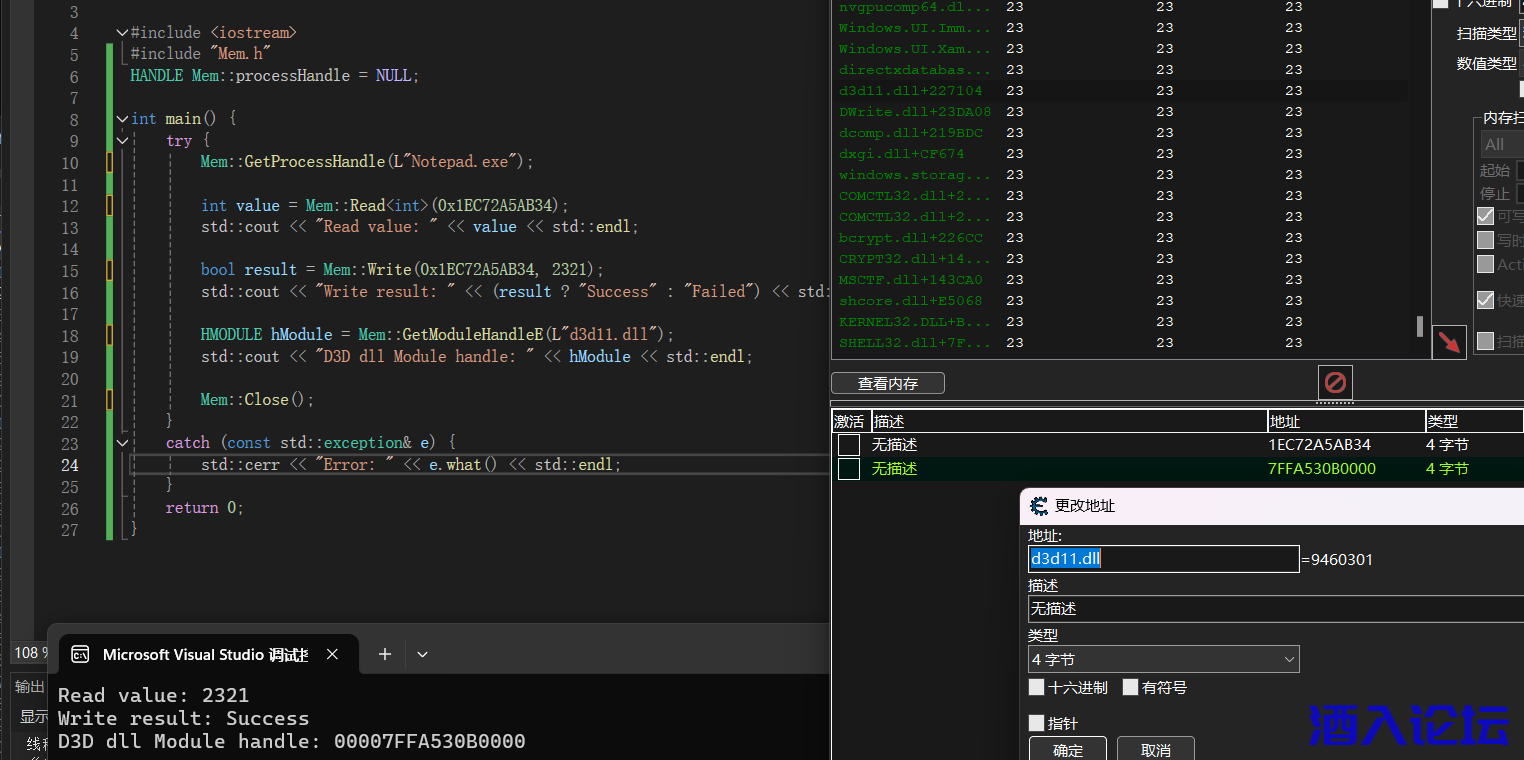Enable the 有符号 checkbox

point(1131,688)
